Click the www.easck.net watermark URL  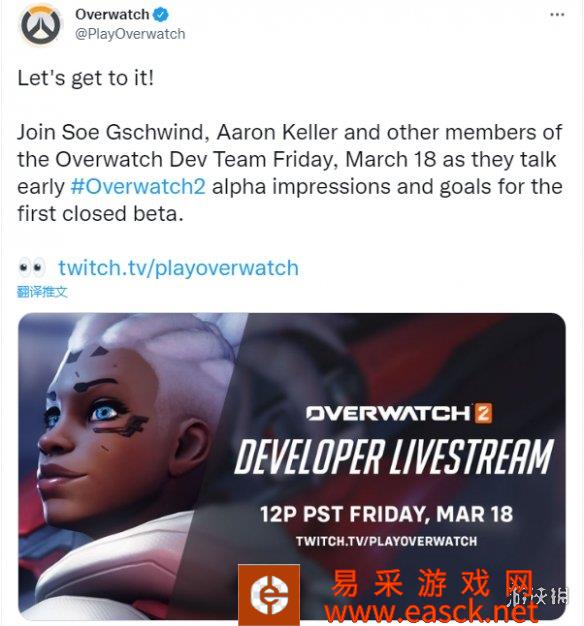click(431, 612)
